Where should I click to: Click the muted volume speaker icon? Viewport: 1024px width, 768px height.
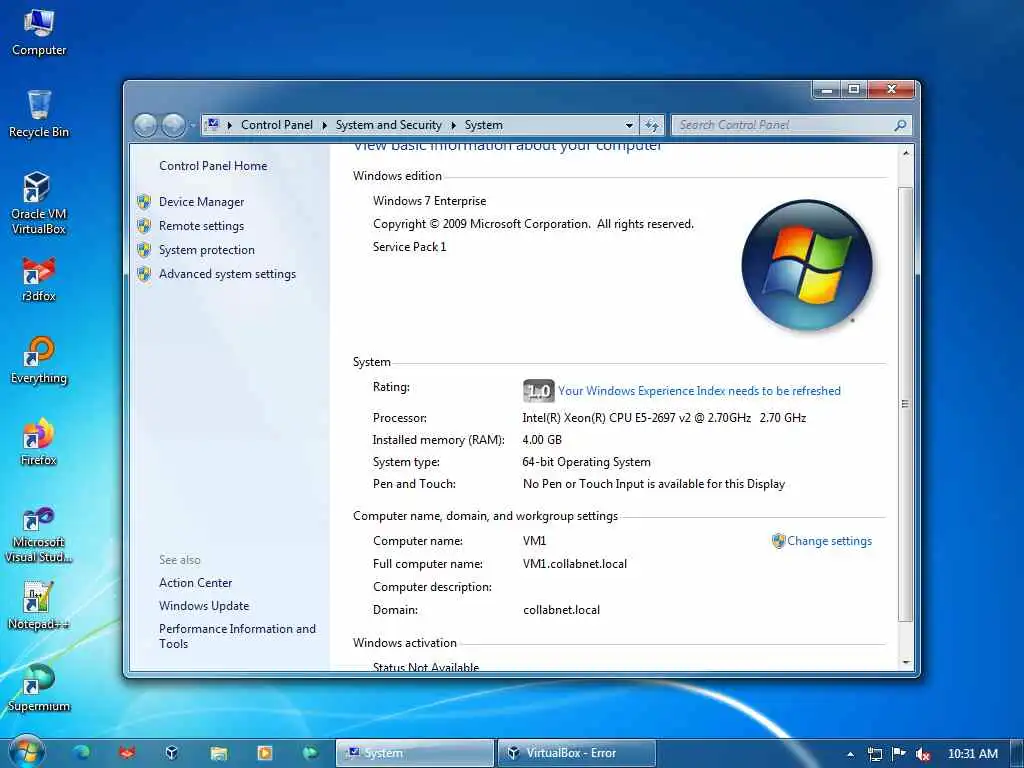click(922, 754)
